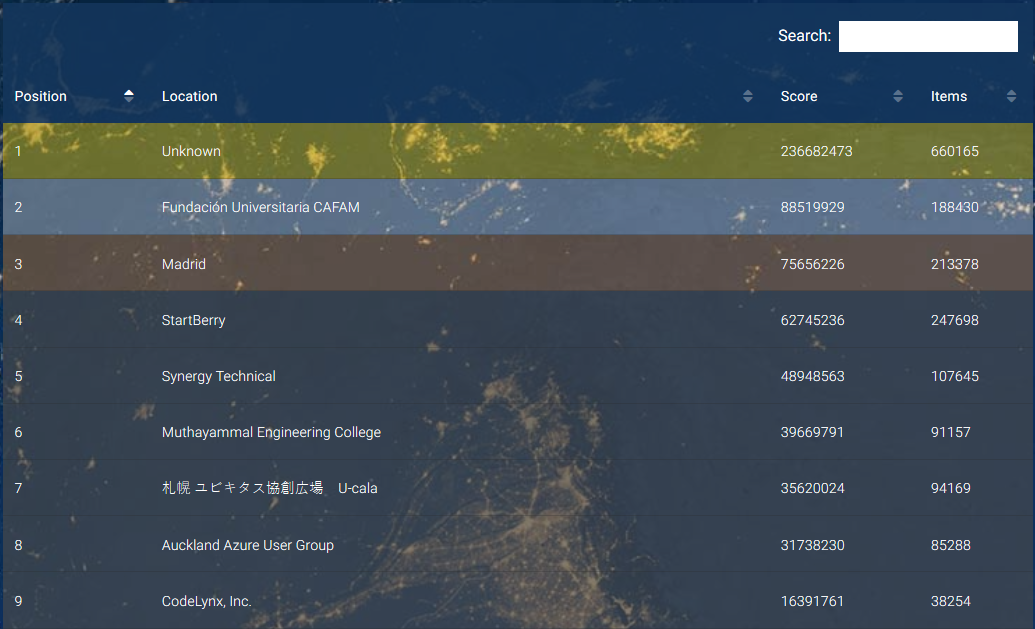Screen dimensions: 1035x629
Task: Click items value 213378
Action: (954, 264)
